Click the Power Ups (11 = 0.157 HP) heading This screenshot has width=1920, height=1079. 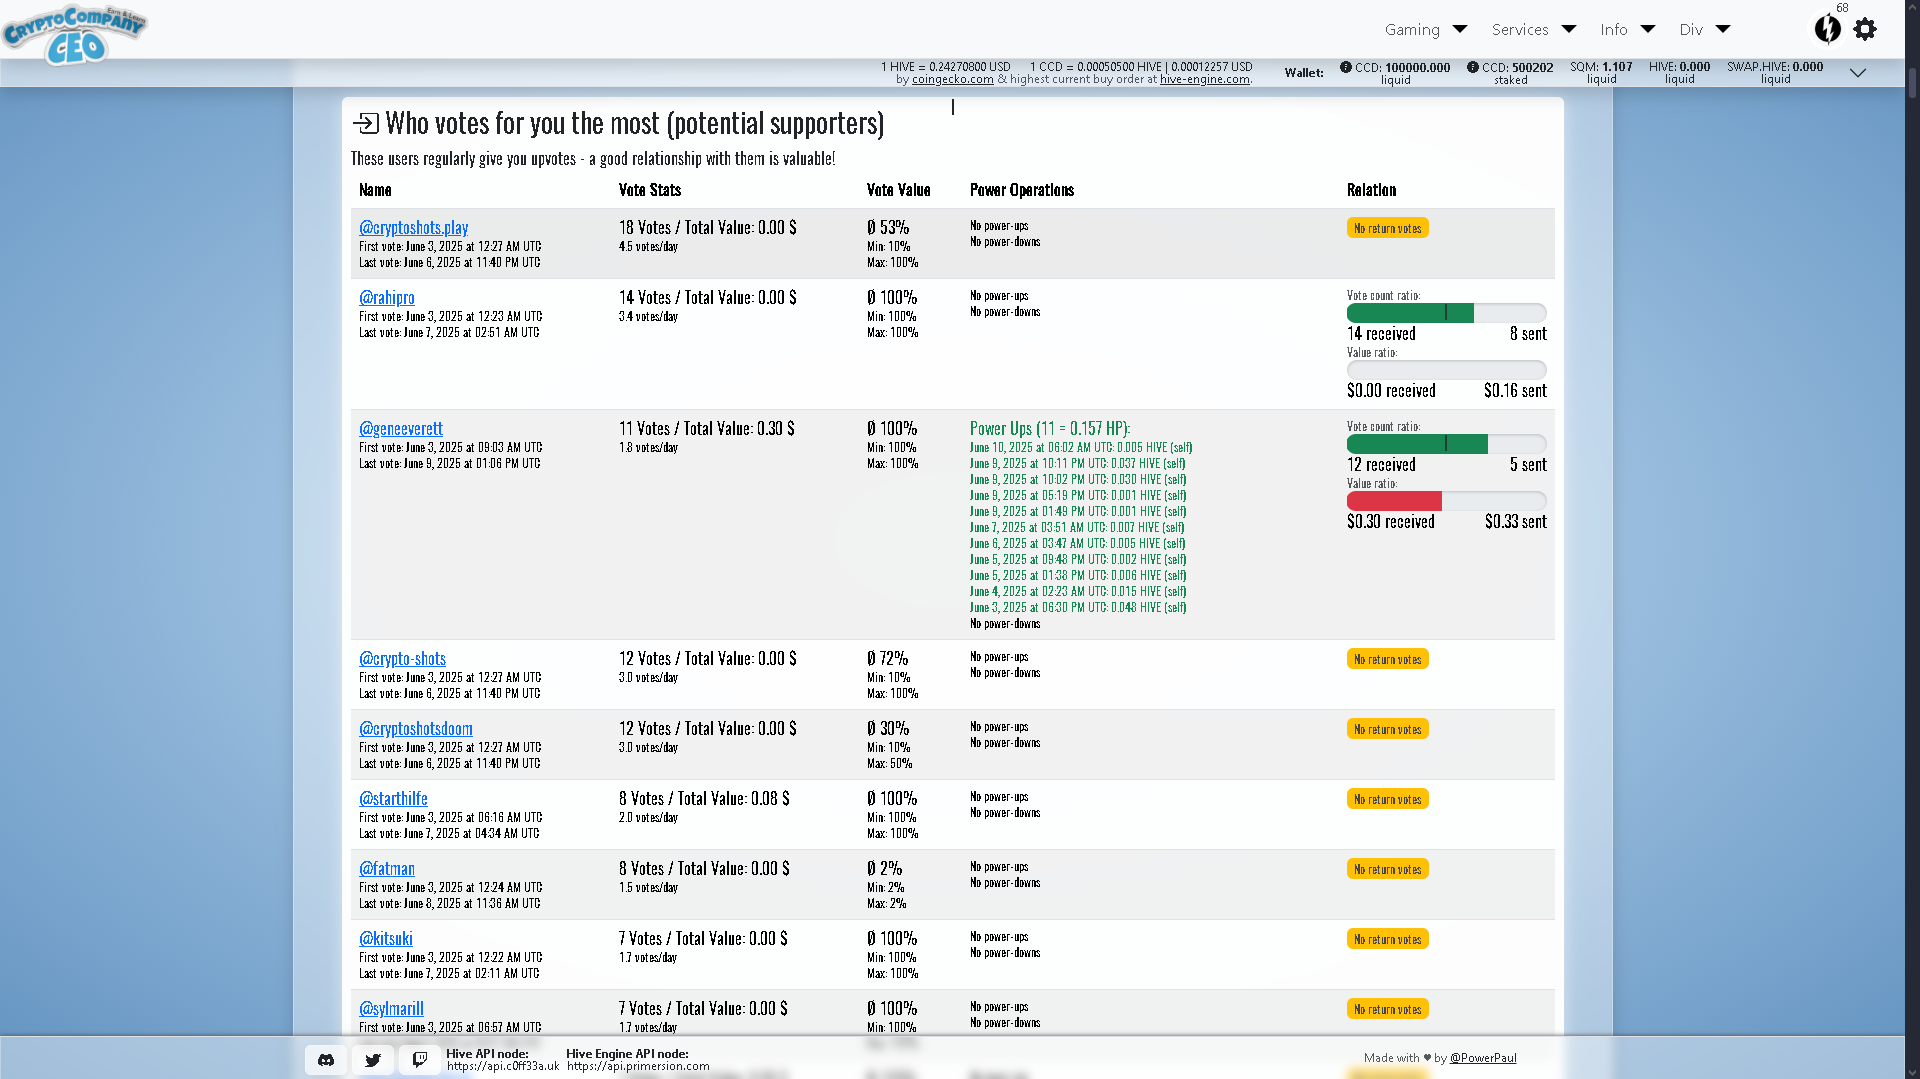[1050, 429]
